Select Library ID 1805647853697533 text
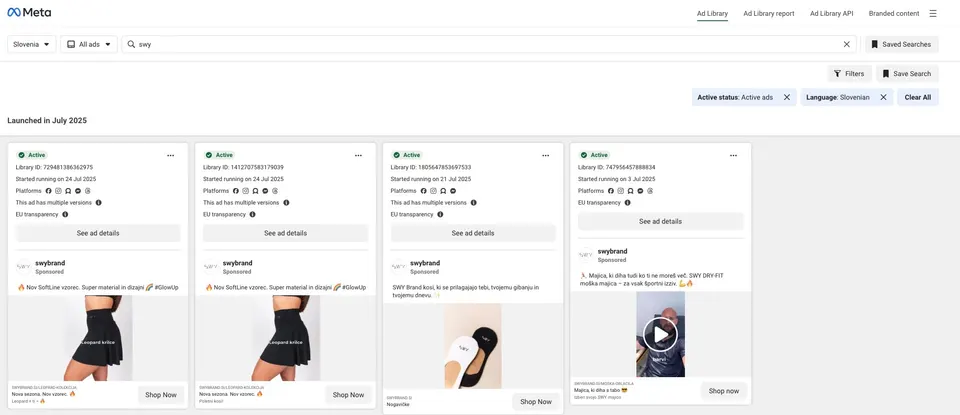This screenshot has height=415, width=960. point(431,167)
